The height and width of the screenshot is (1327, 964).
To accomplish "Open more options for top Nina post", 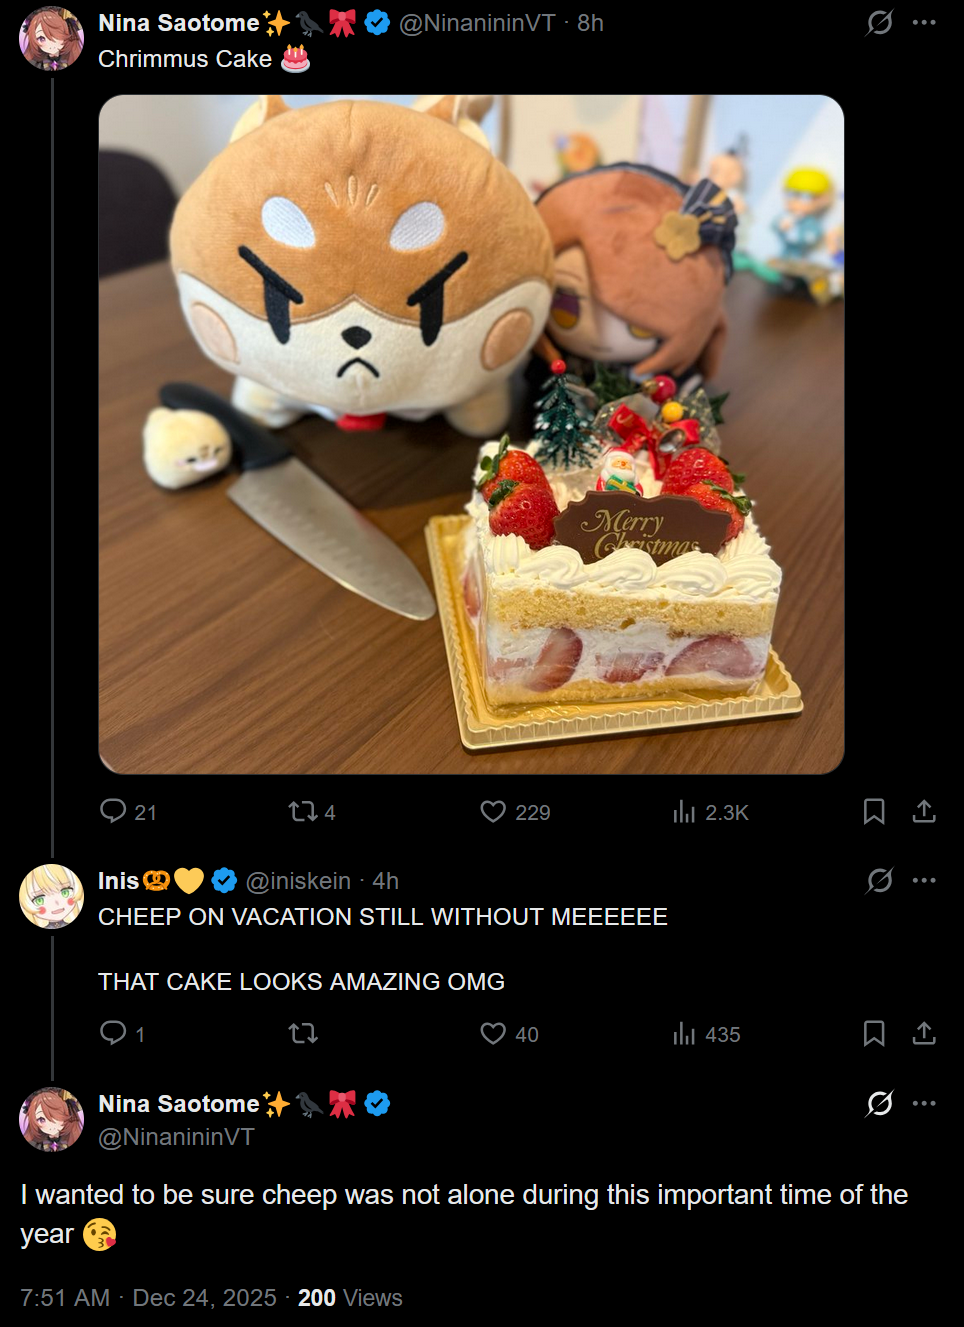I will (924, 22).
